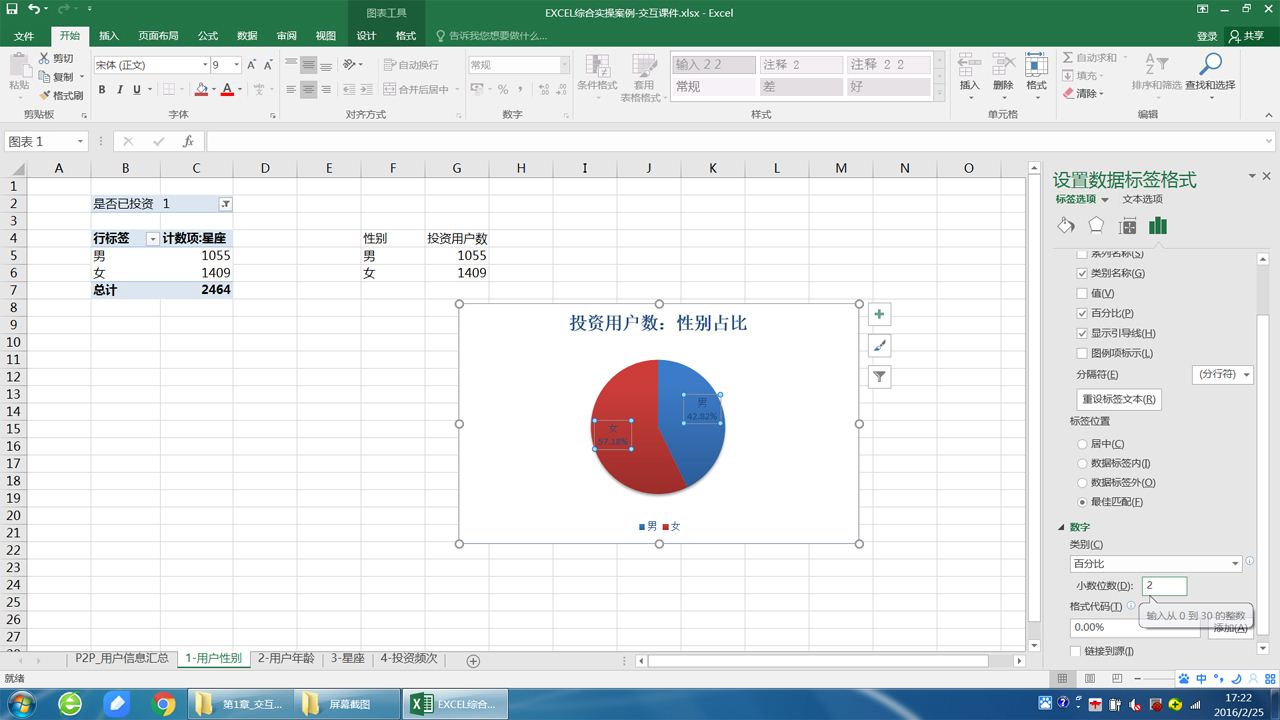
Task: Open the Page Layout (页面布局) tab
Action: coord(159,36)
